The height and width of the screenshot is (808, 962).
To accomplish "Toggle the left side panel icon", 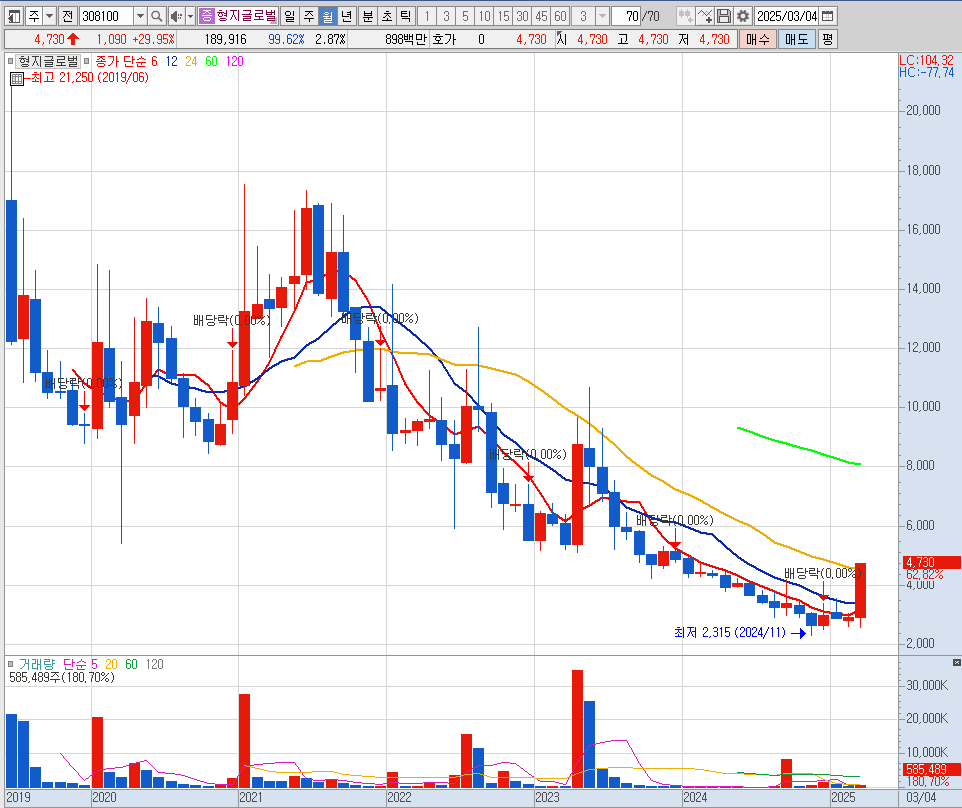I will coord(14,16).
